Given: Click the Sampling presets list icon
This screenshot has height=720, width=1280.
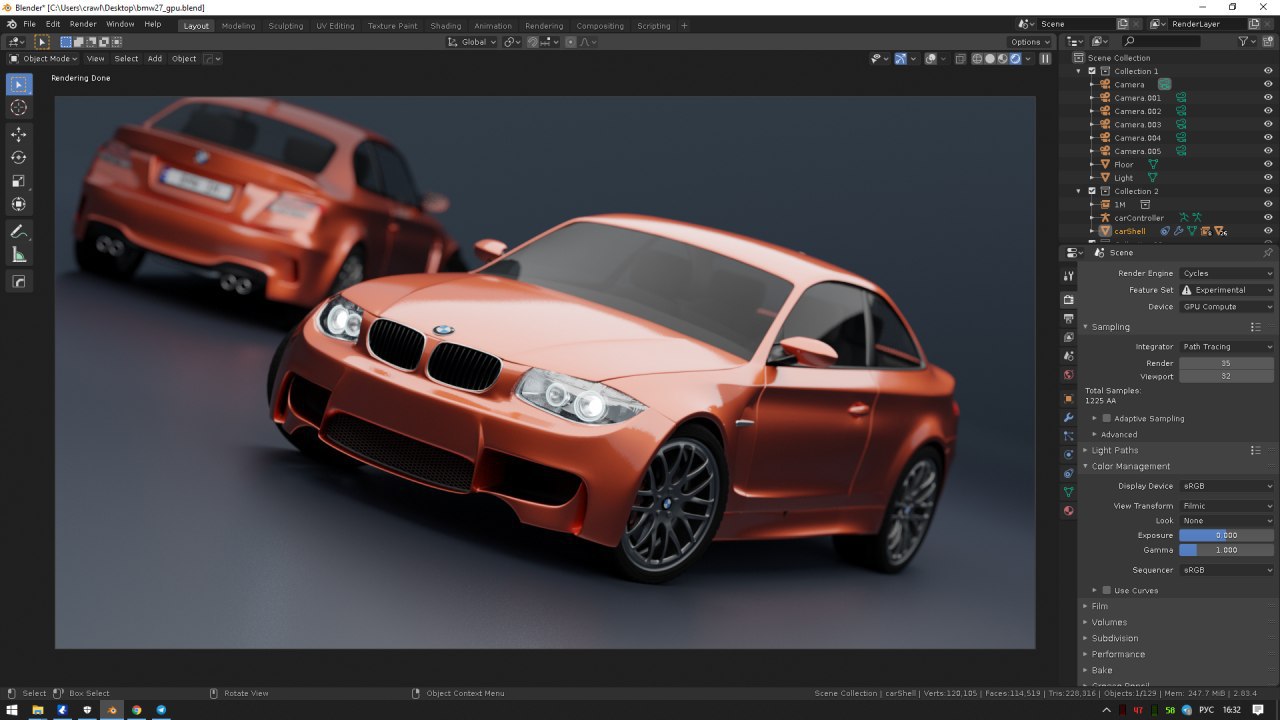Looking at the screenshot, I should (1255, 327).
